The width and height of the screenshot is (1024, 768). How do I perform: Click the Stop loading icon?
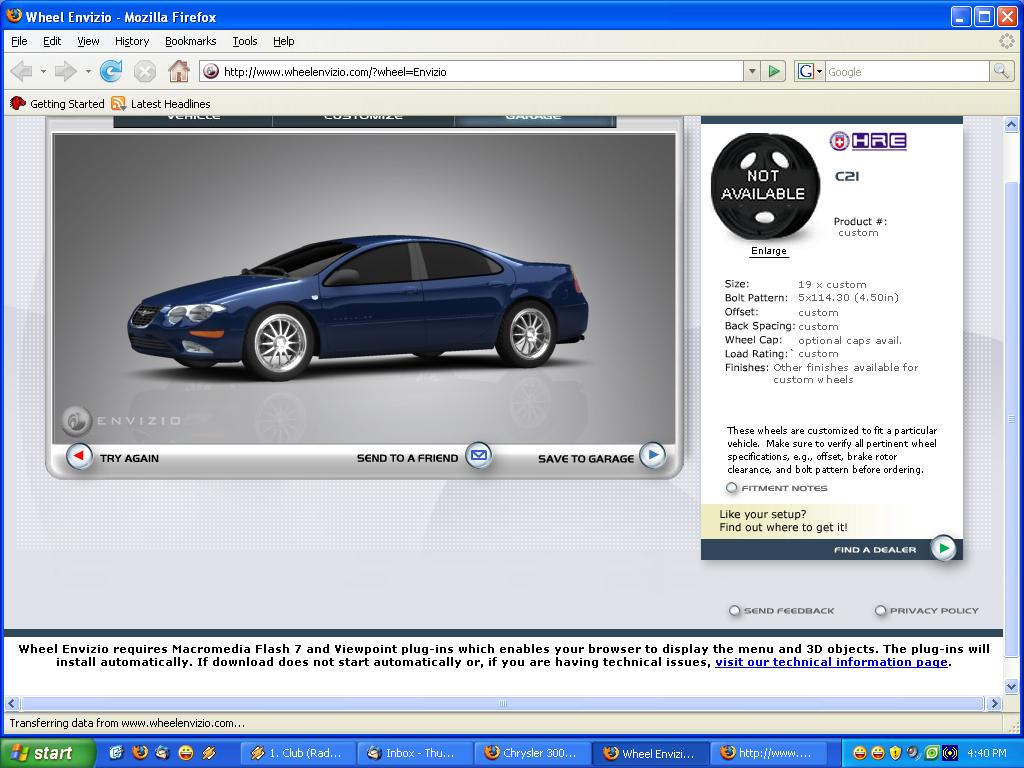tap(145, 71)
